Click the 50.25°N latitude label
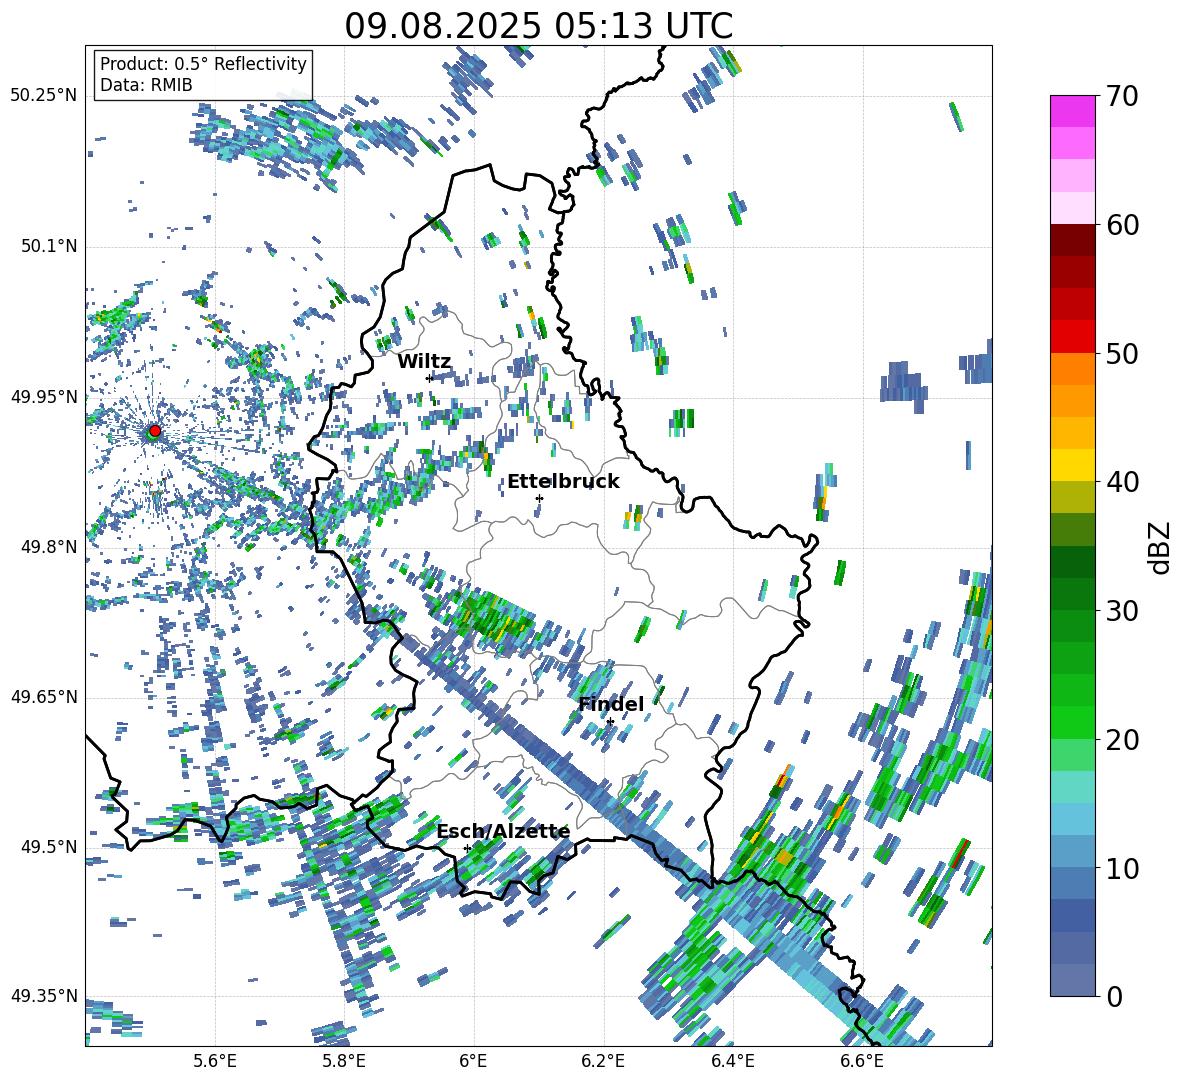 (44, 96)
